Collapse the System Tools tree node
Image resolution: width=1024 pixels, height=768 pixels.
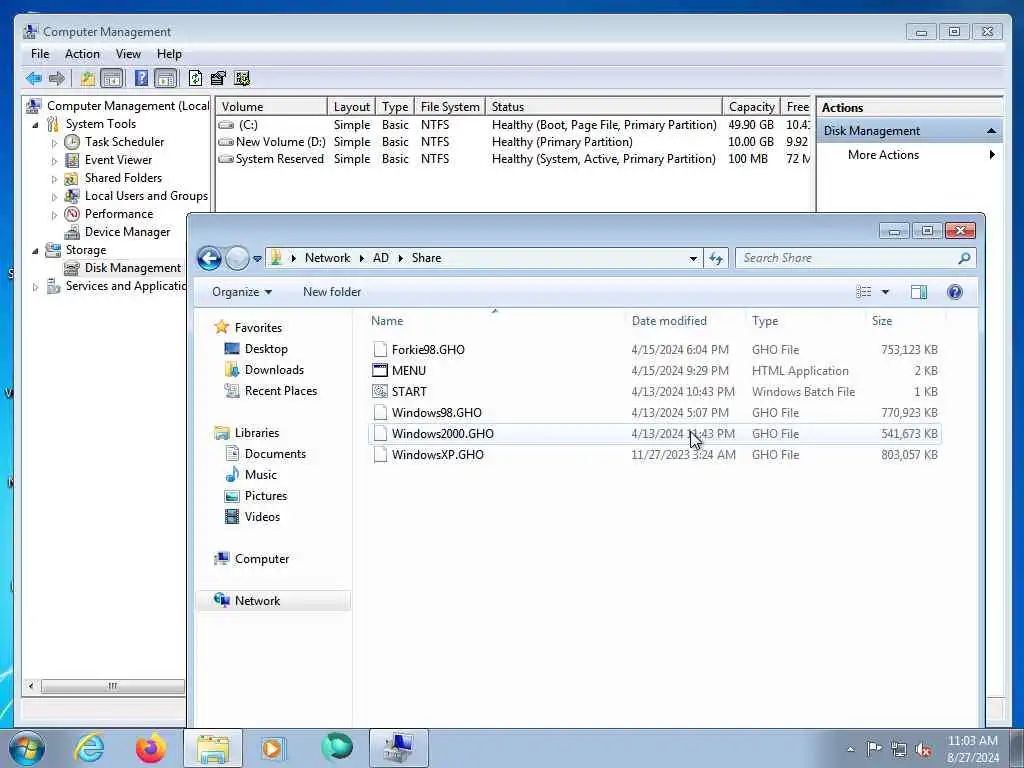tap(35, 124)
